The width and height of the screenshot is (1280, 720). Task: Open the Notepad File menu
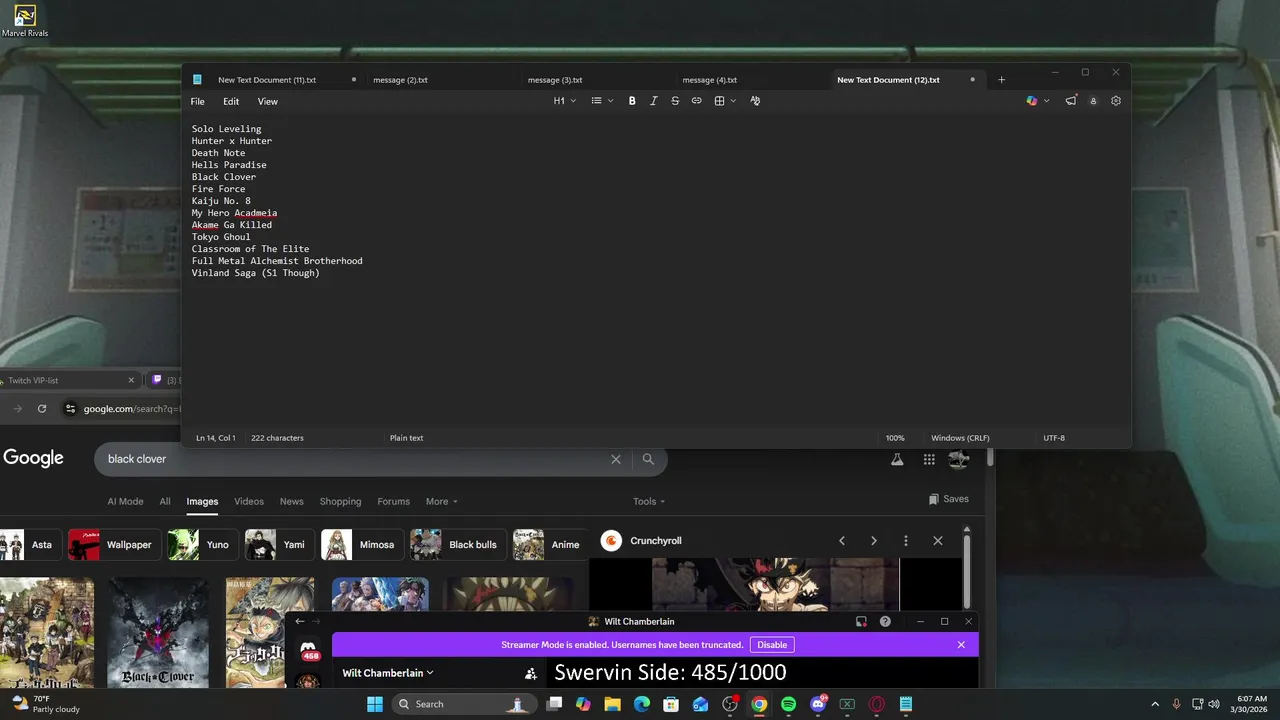pyautogui.click(x=198, y=102)
